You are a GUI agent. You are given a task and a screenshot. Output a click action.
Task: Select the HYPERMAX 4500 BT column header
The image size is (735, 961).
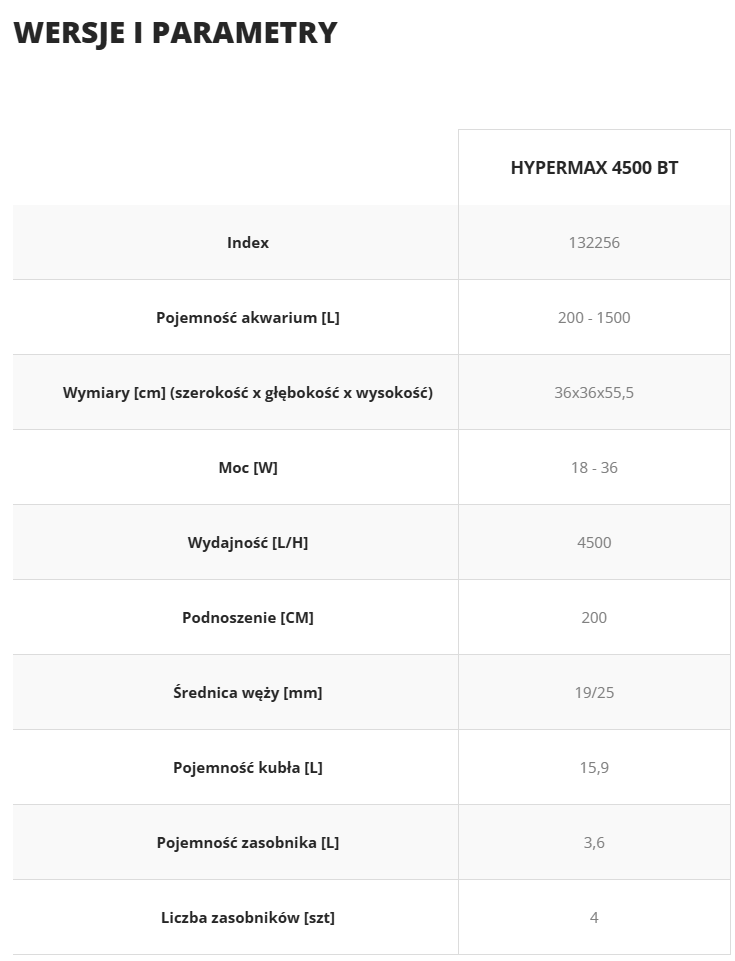click(594, 168)
